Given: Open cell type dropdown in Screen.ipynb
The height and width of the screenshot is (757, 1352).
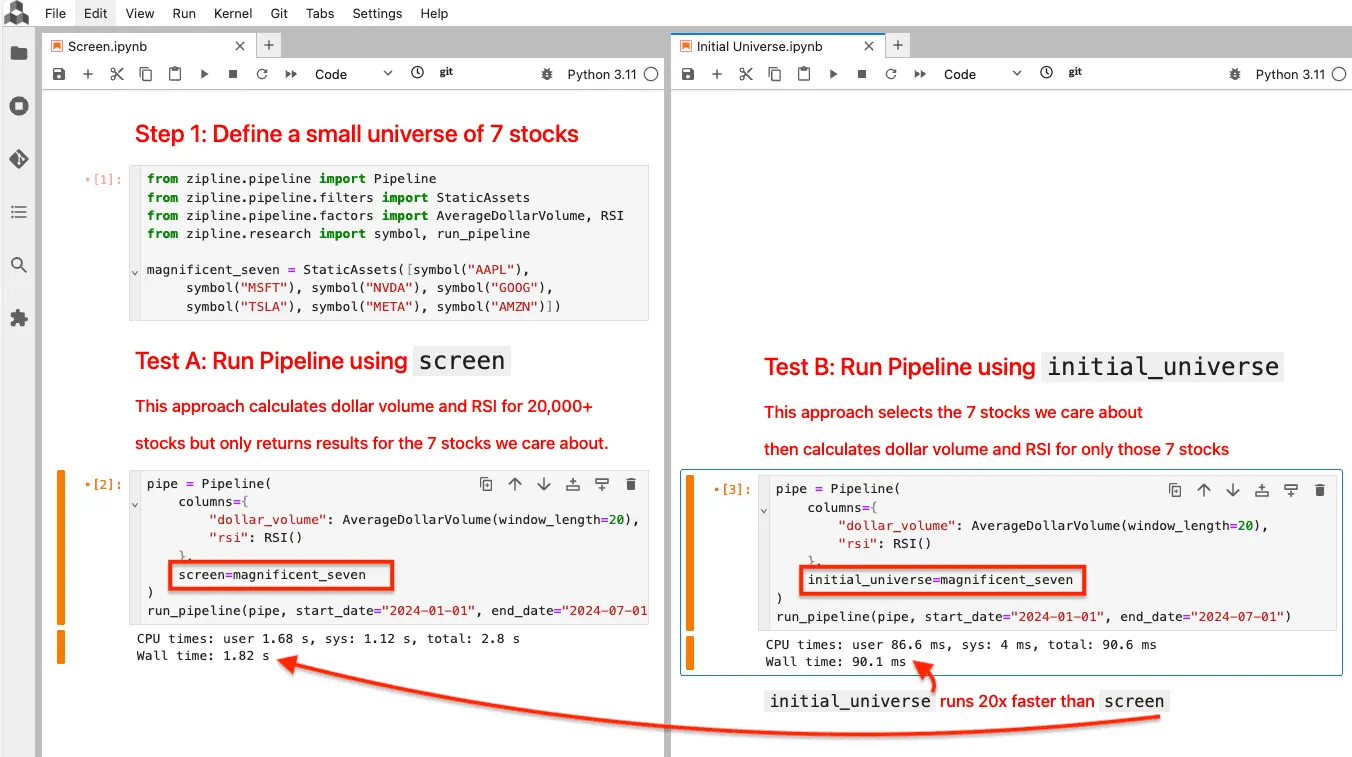Looking at the screenshot, I should pyautogui.click(x=354, y=74).
